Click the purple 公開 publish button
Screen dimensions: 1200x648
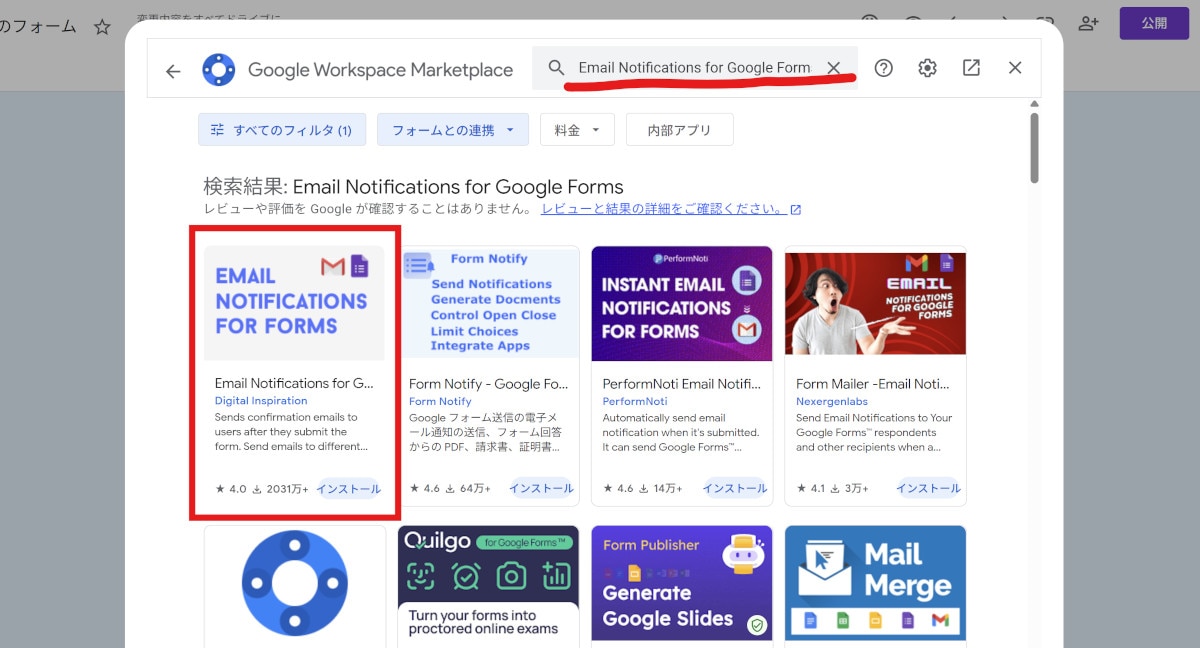[1154, 22]
